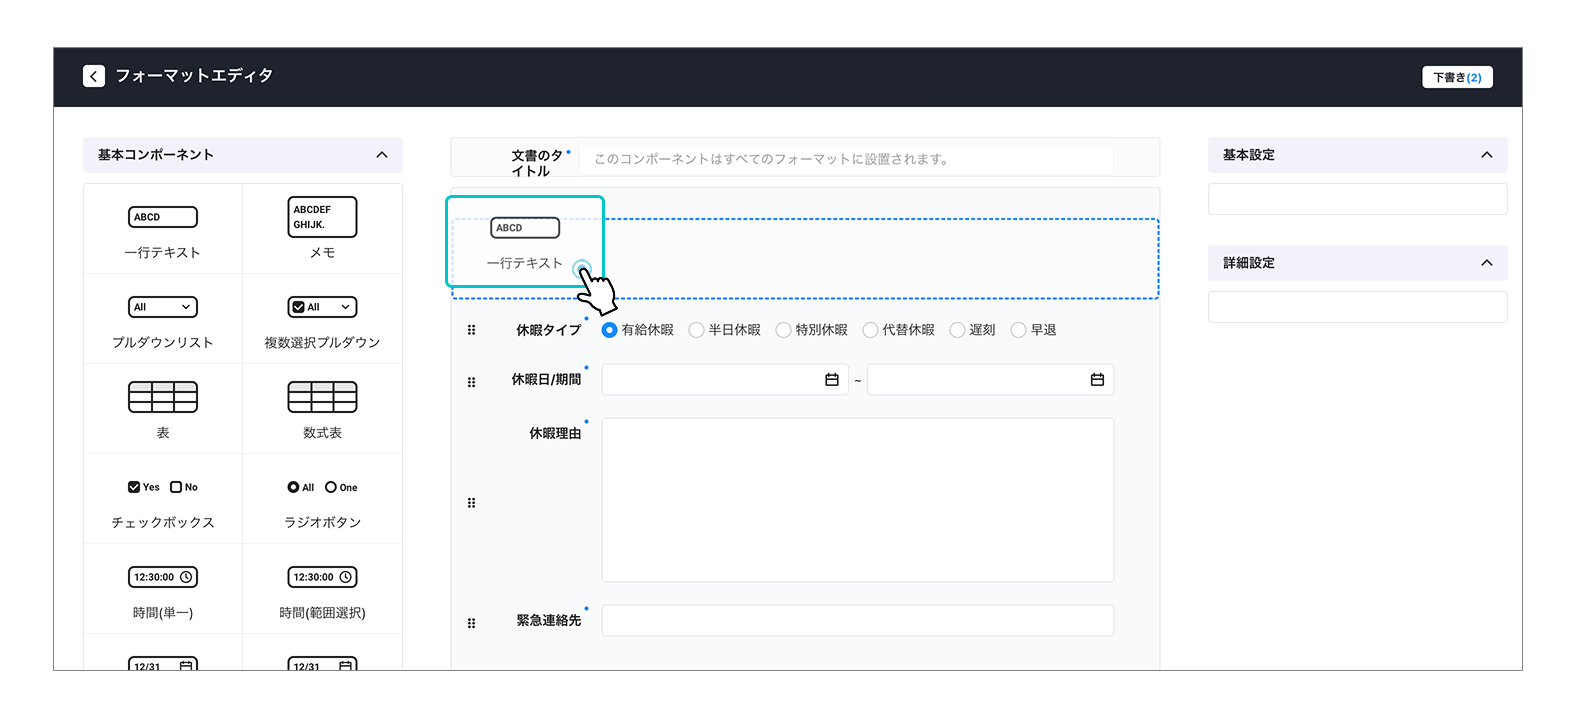Click the 緊急連絡先 input field
This screenshot has width=1576, height=718.
point(858,620)
